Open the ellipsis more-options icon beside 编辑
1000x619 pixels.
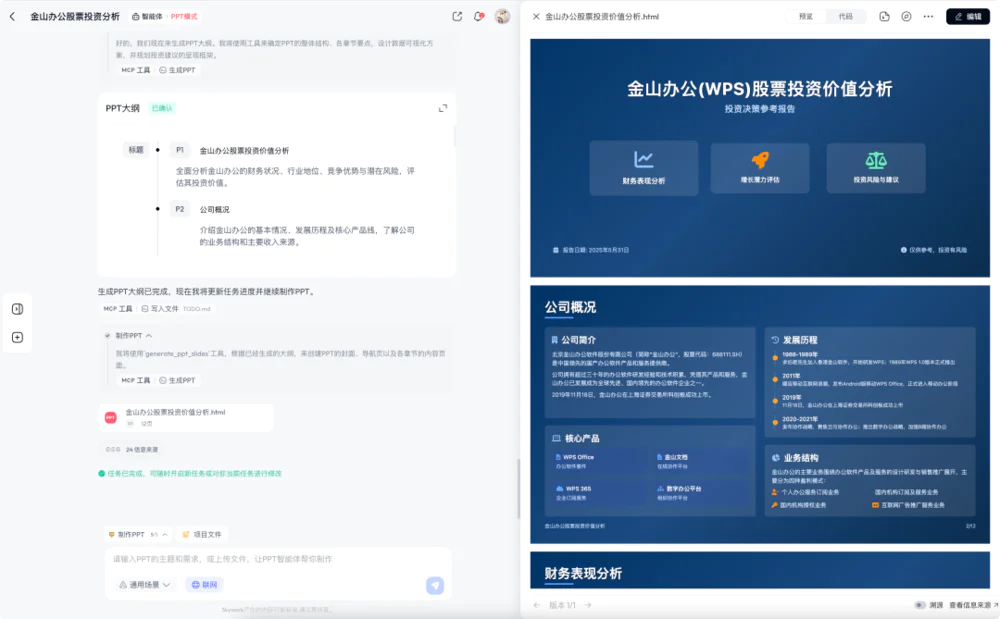(928, 16)
